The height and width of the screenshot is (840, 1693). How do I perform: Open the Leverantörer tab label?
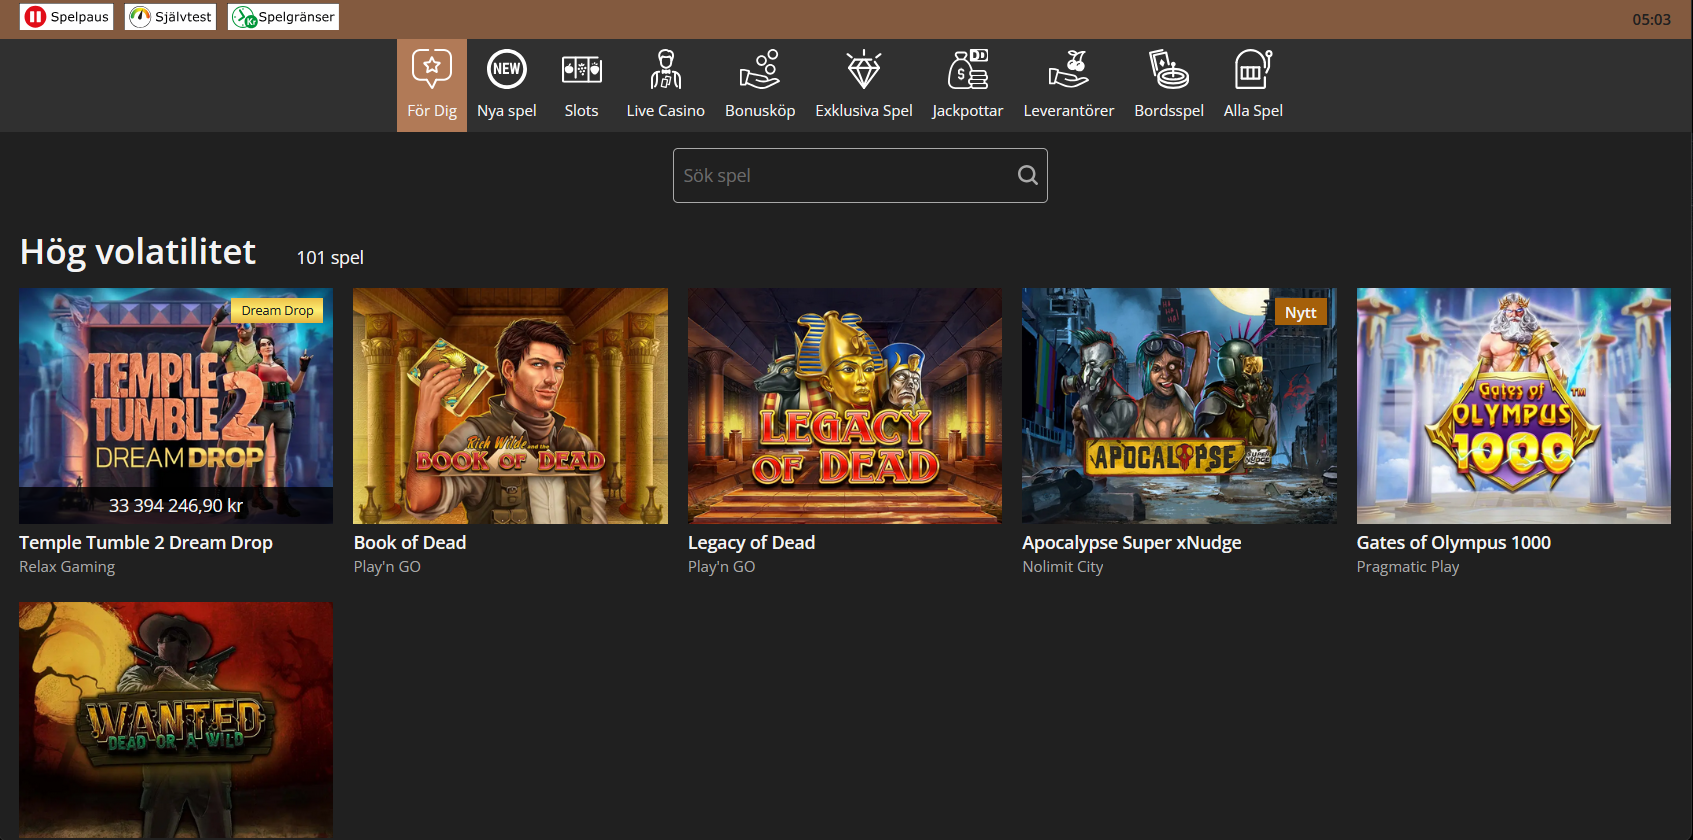click(1069, 111)
